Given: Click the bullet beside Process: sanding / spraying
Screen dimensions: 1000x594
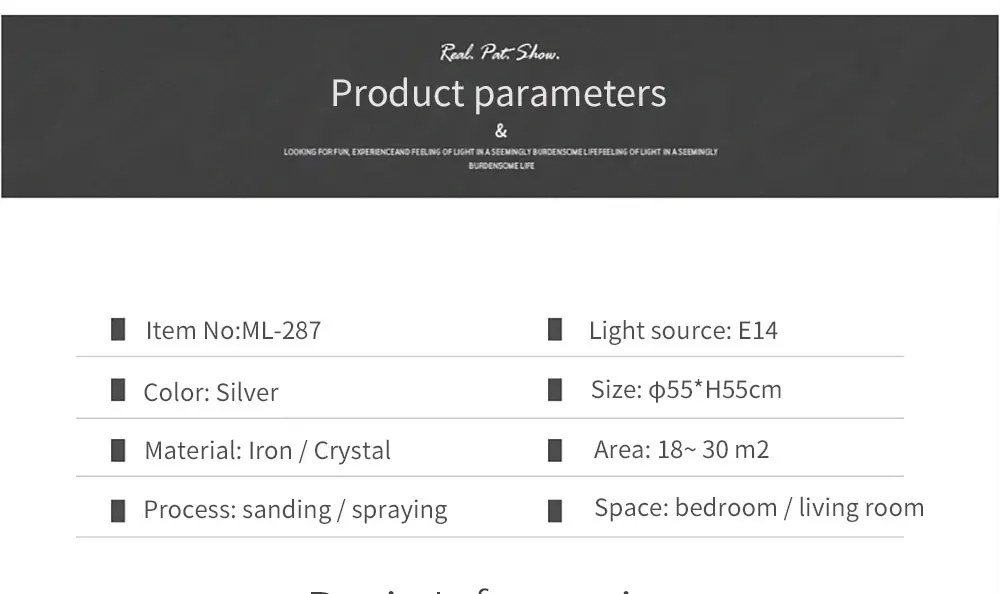Looking at the screenshot, I should (118, 510).
